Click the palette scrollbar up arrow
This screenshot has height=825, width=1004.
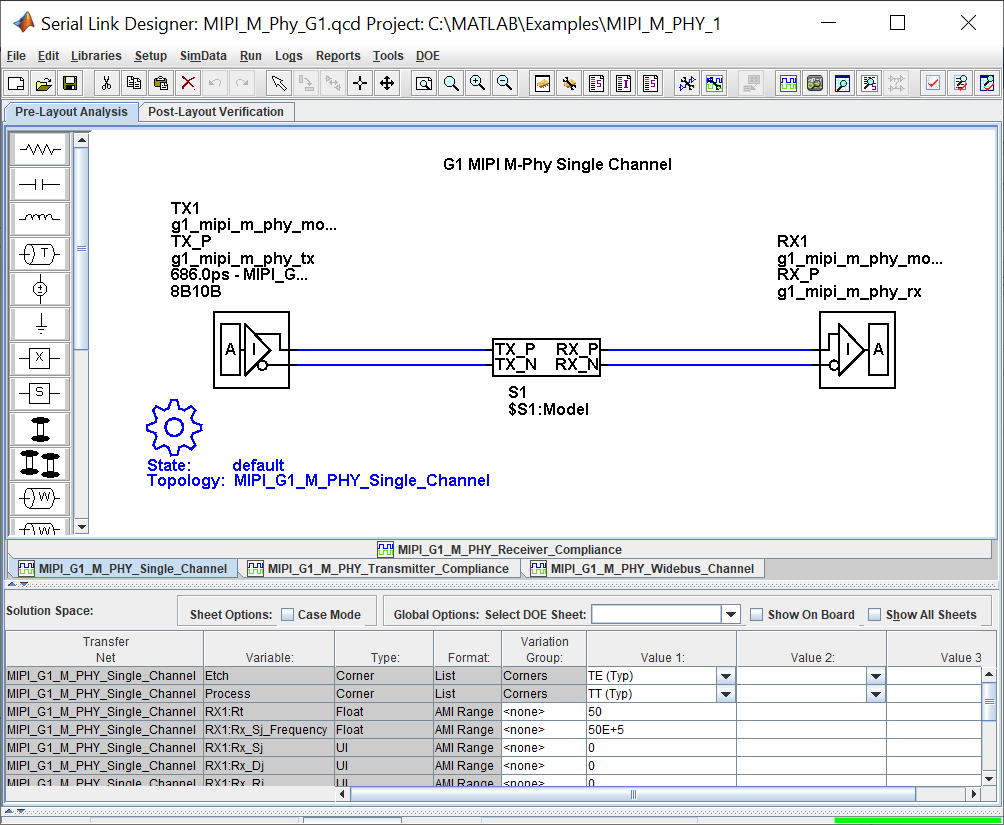(81, 140)
